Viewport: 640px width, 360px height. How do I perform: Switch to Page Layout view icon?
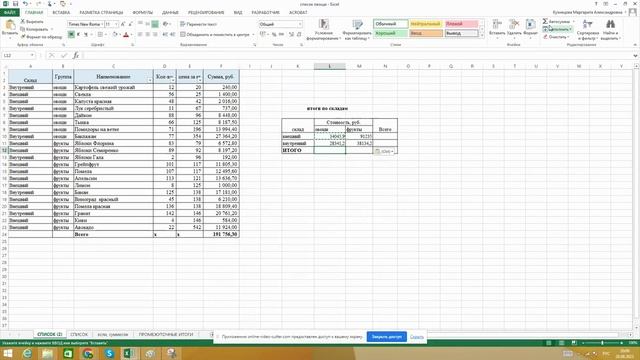coord(562,343)
